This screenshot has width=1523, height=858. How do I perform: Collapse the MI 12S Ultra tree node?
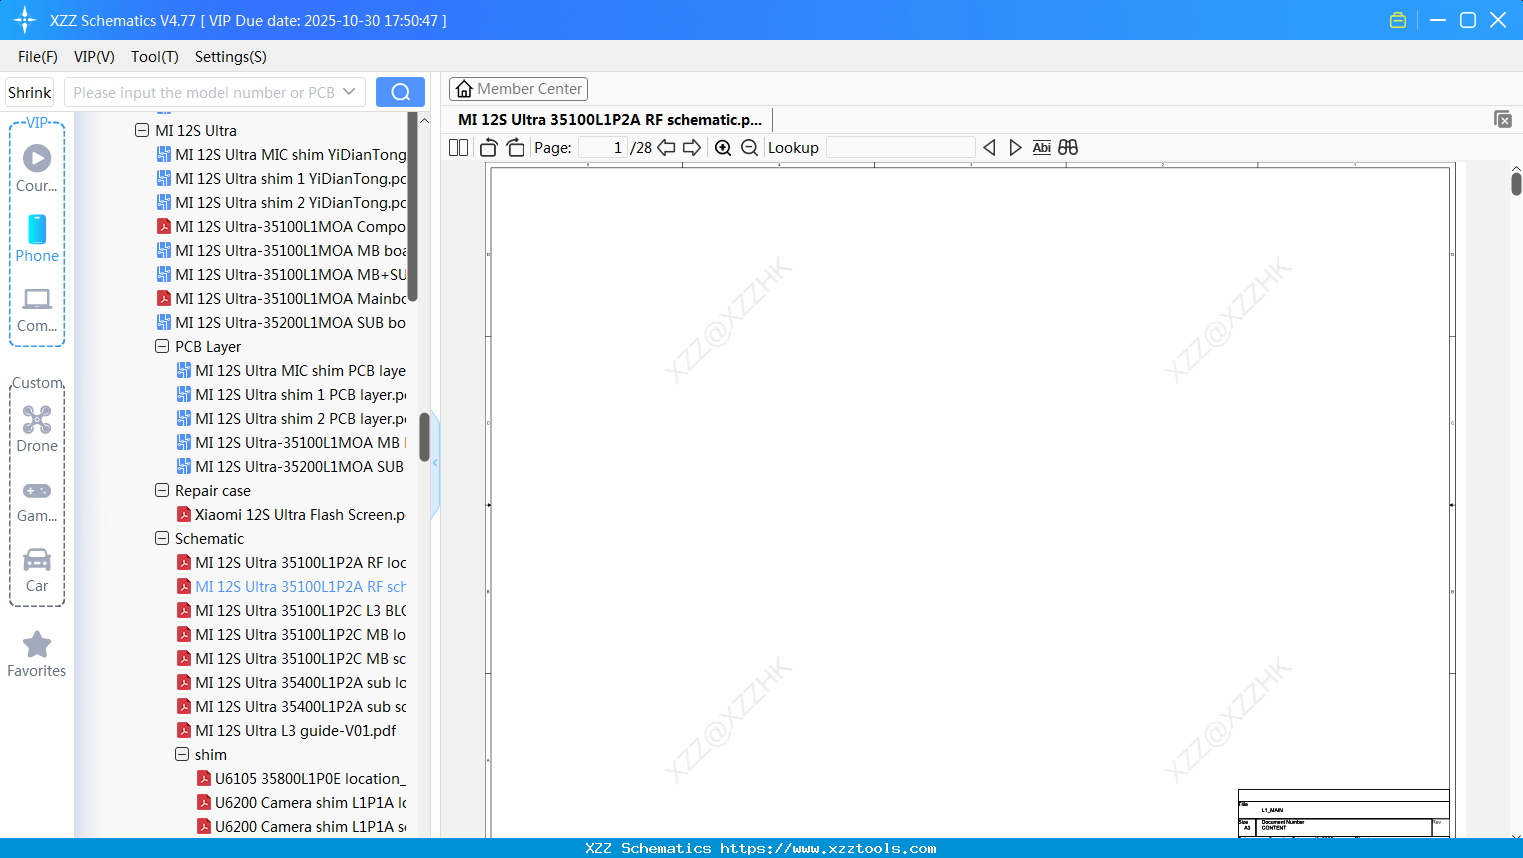[142, 131]
